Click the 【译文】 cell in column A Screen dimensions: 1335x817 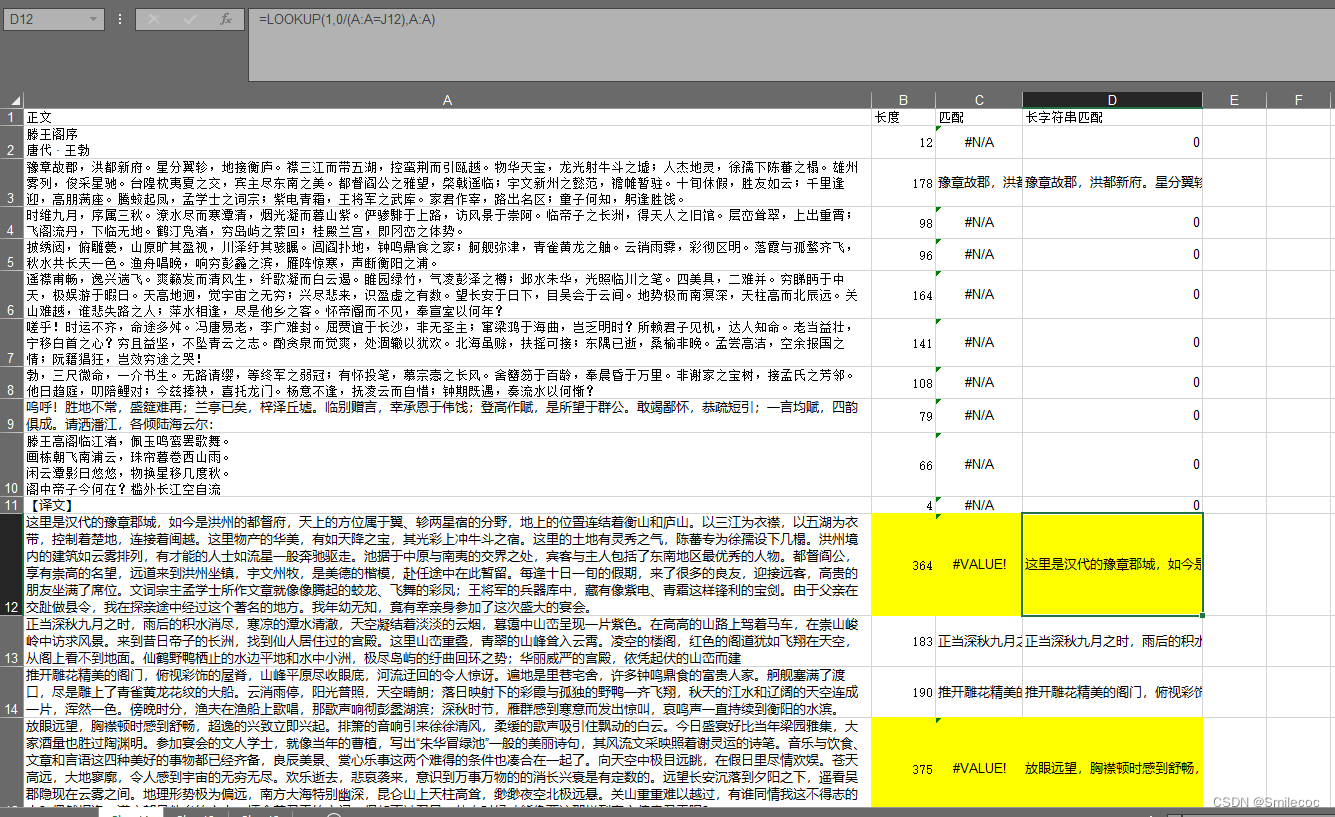[x=447, y=505]
